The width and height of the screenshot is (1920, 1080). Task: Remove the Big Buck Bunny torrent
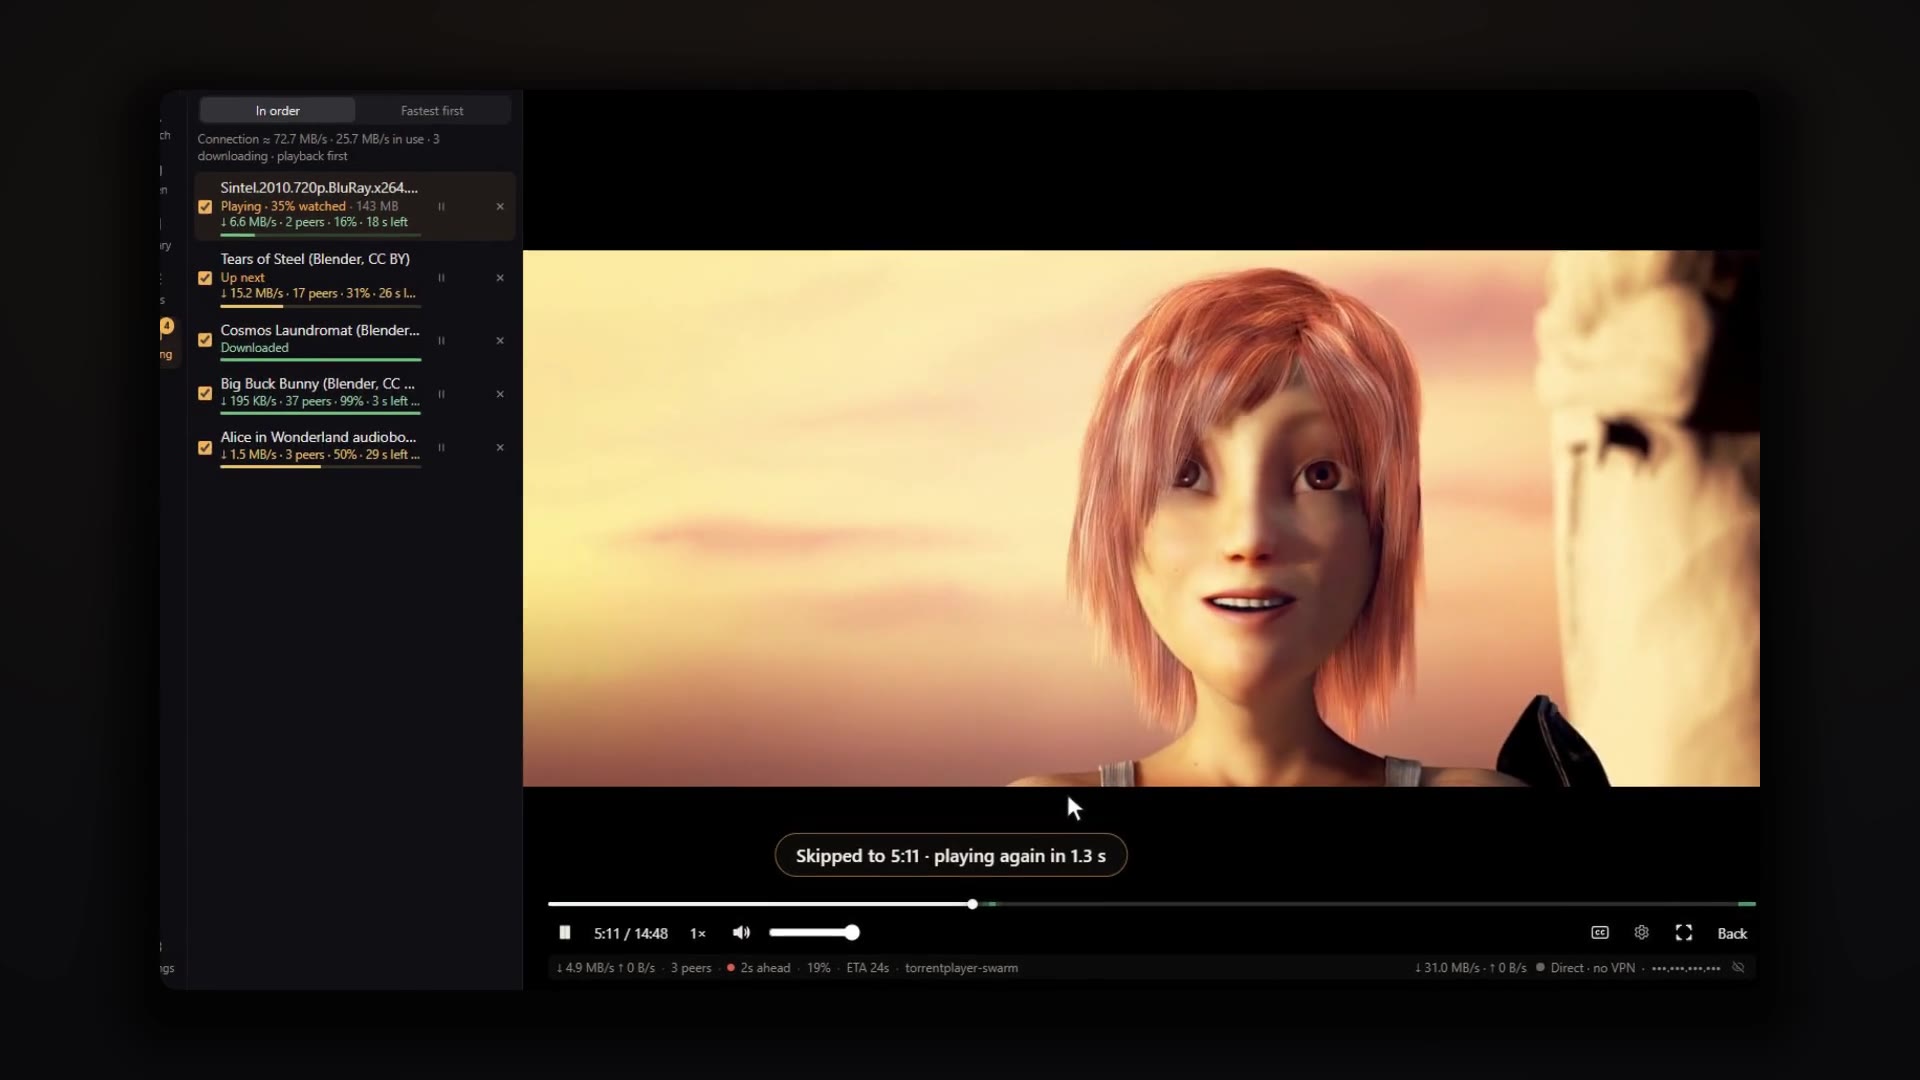500,394
